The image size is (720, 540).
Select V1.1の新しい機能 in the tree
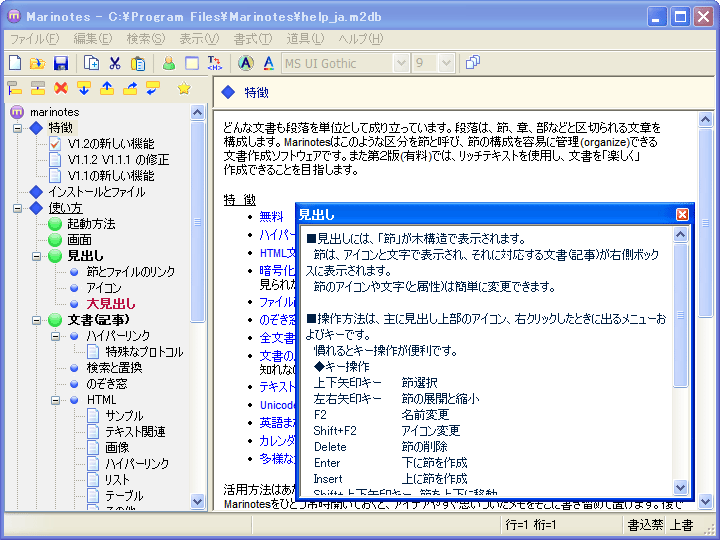111,175
